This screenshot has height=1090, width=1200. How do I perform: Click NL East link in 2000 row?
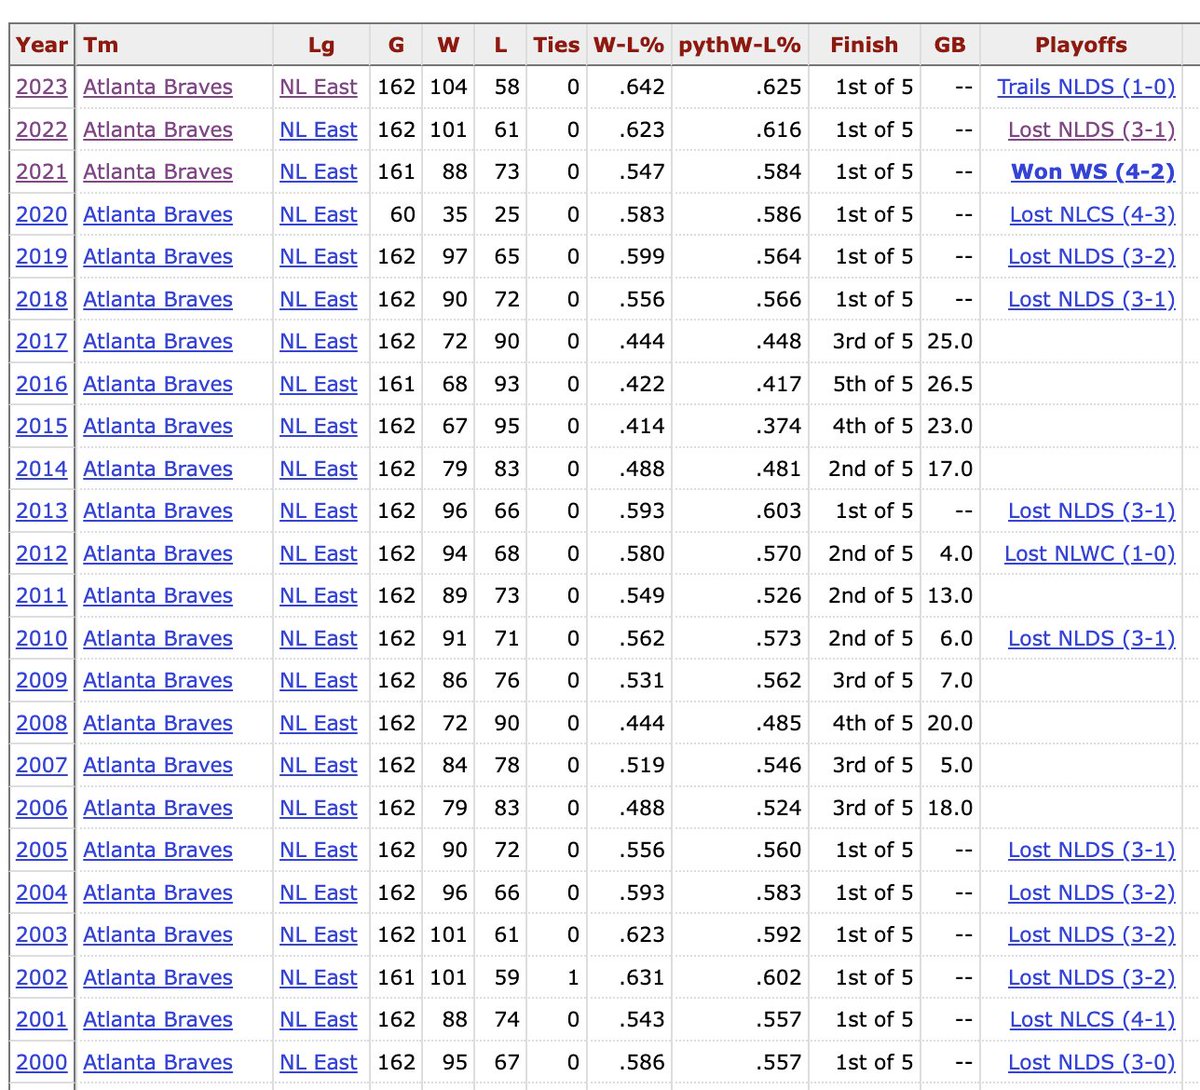coord(318,1063)
